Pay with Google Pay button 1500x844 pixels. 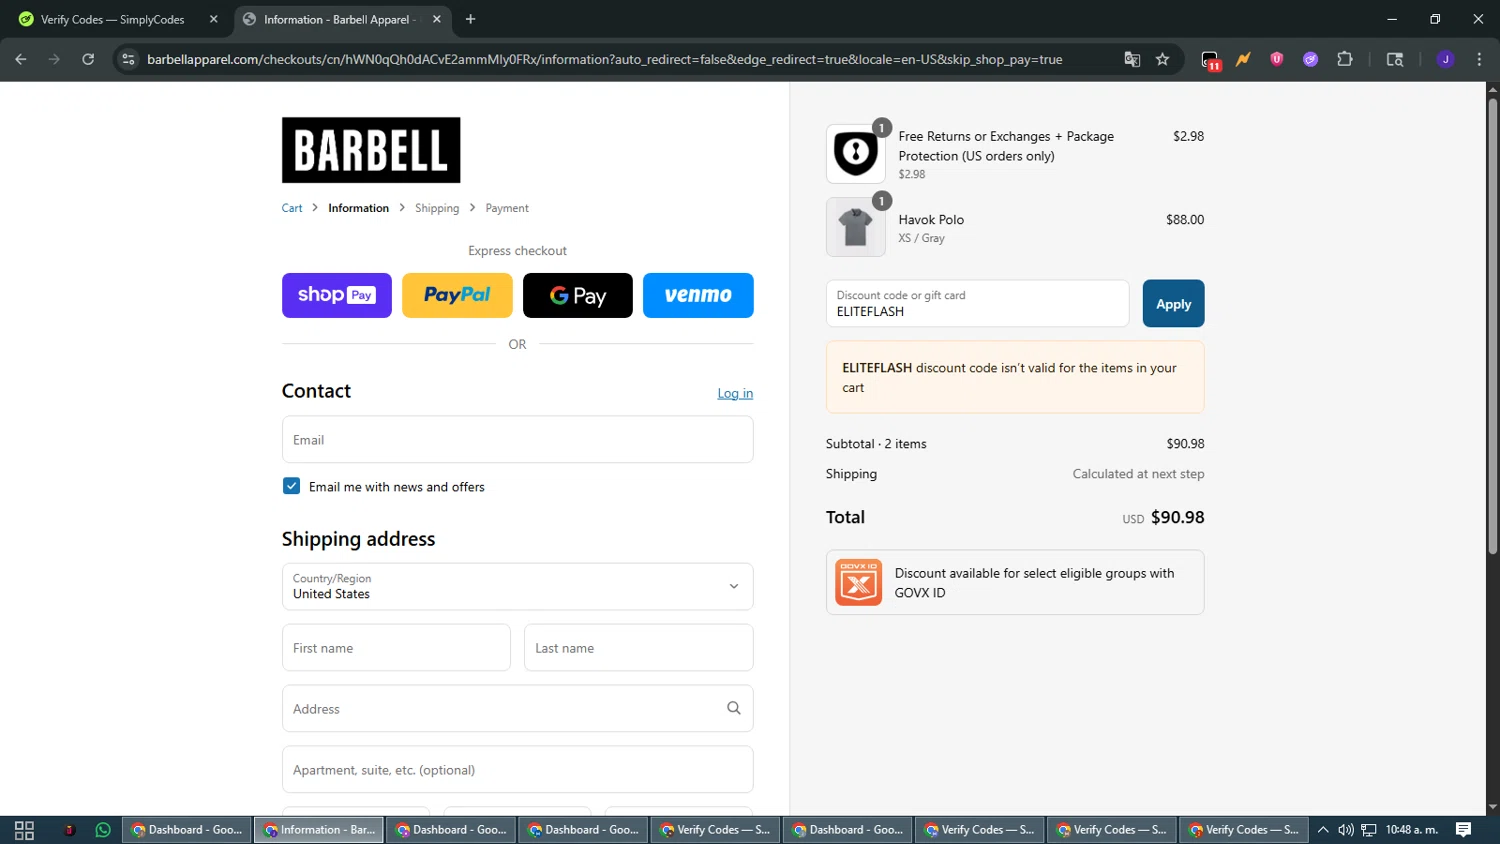578,295
